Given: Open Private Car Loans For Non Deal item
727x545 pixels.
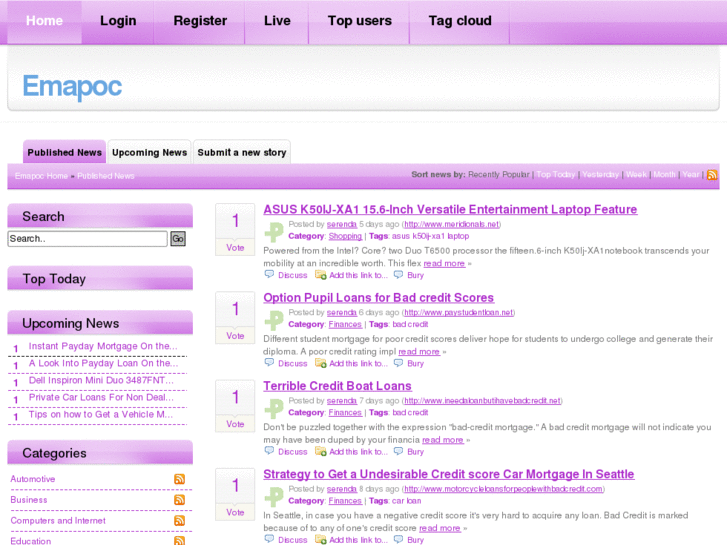Looking at the screenshot, I should (x=101, y=398).
